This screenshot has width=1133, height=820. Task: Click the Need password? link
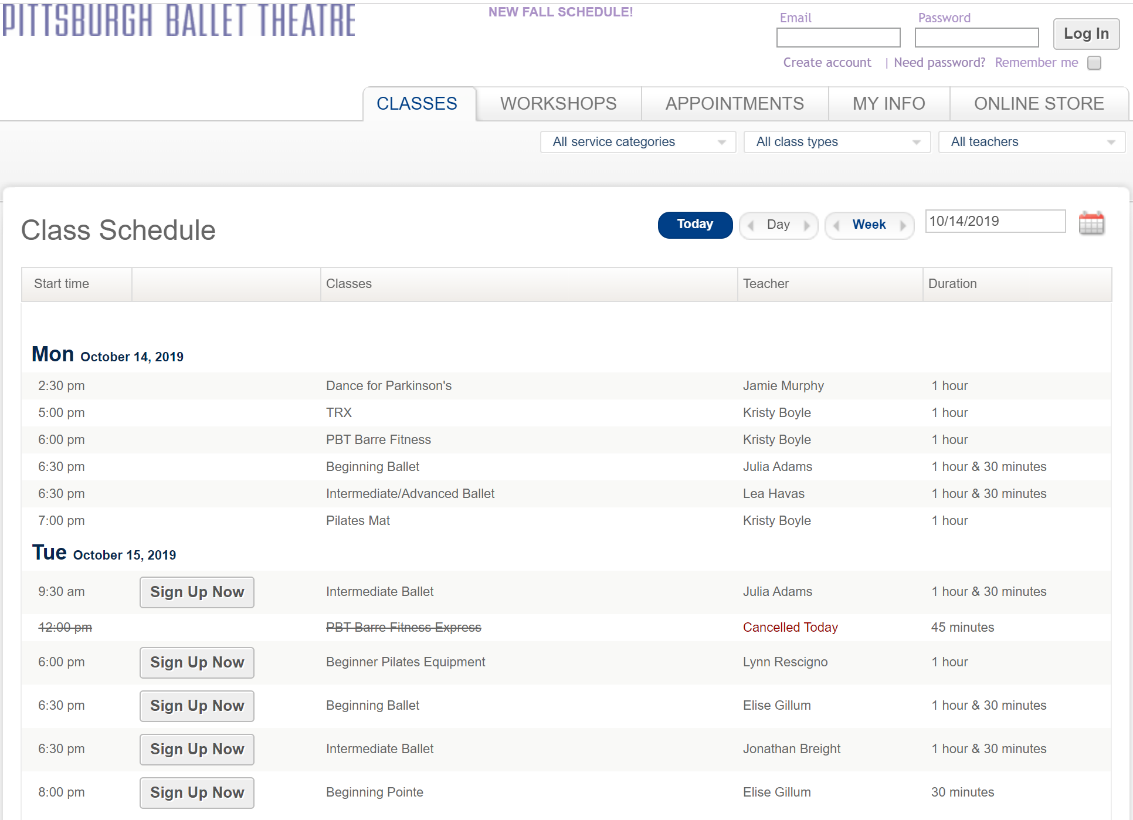(x=939, y=63)
